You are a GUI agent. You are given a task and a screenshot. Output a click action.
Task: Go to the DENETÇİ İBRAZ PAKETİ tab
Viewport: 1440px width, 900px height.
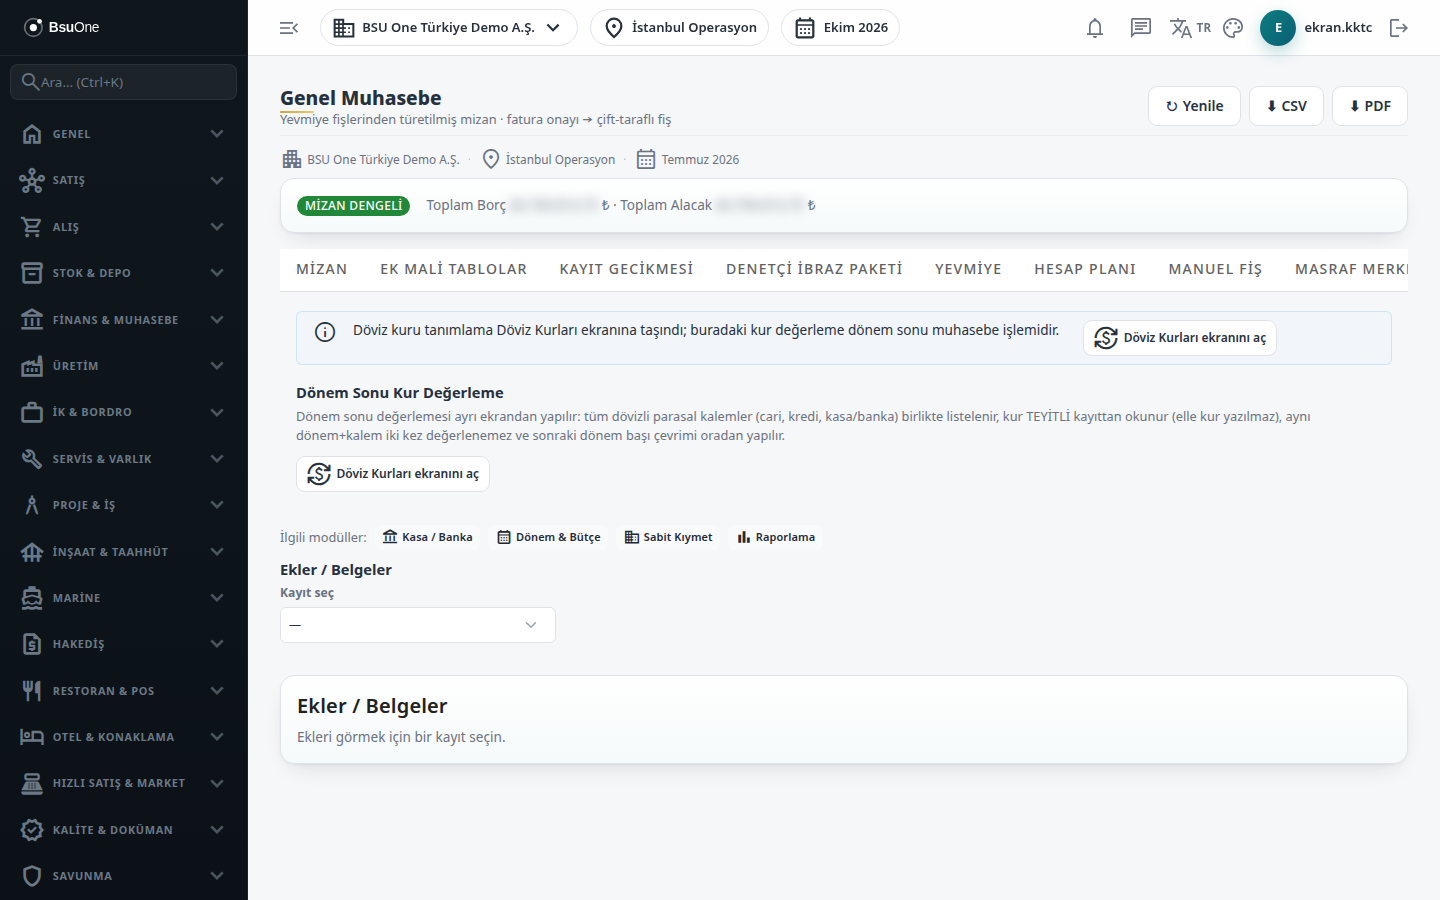pyautogui.click(x=814, y=269)
